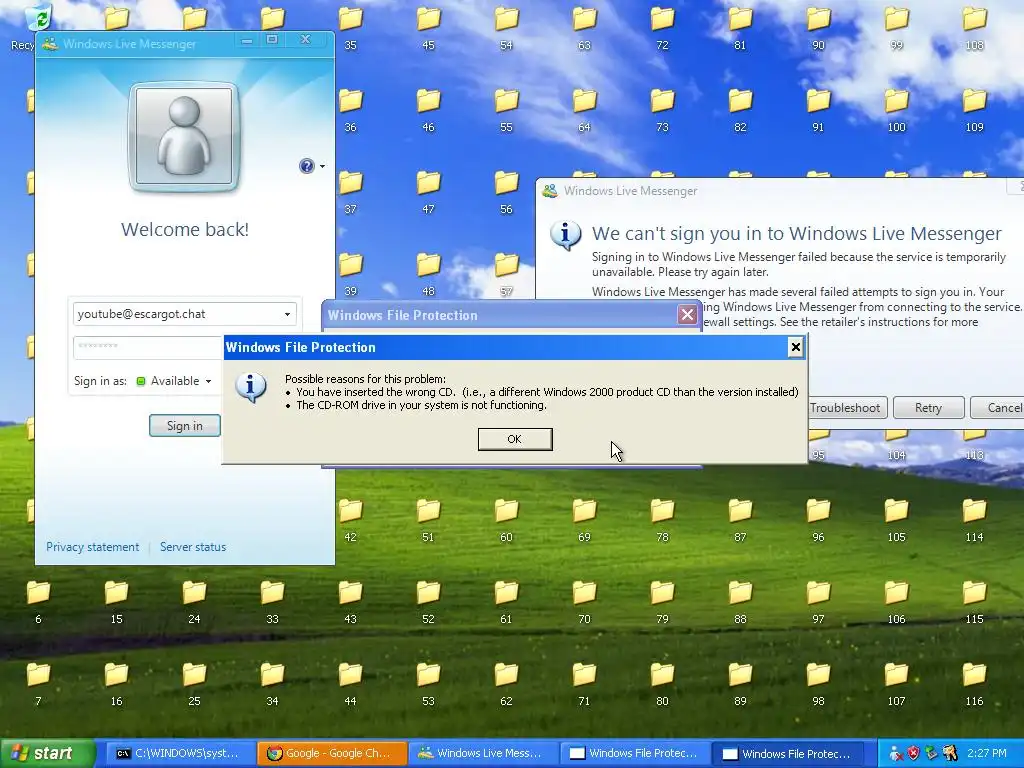Screen dimensions: 1024x768
Task: Select desktop folder 106
Action: pyautogui.click(x=897, y=601)
